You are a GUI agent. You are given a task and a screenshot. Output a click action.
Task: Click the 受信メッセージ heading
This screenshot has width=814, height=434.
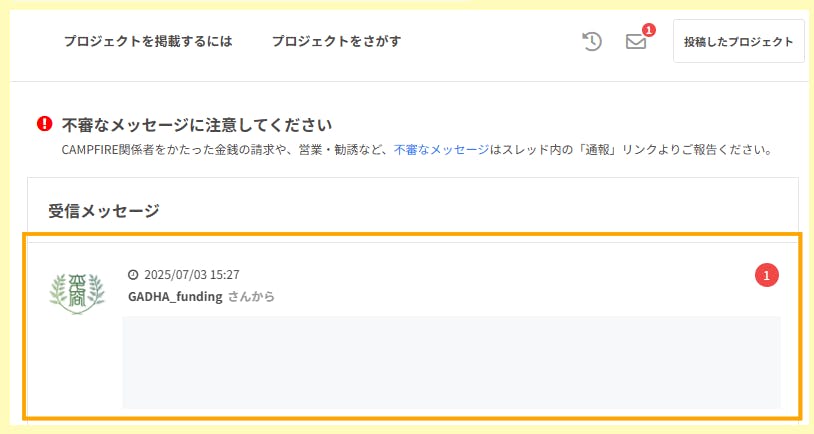(x=104, y=211)
